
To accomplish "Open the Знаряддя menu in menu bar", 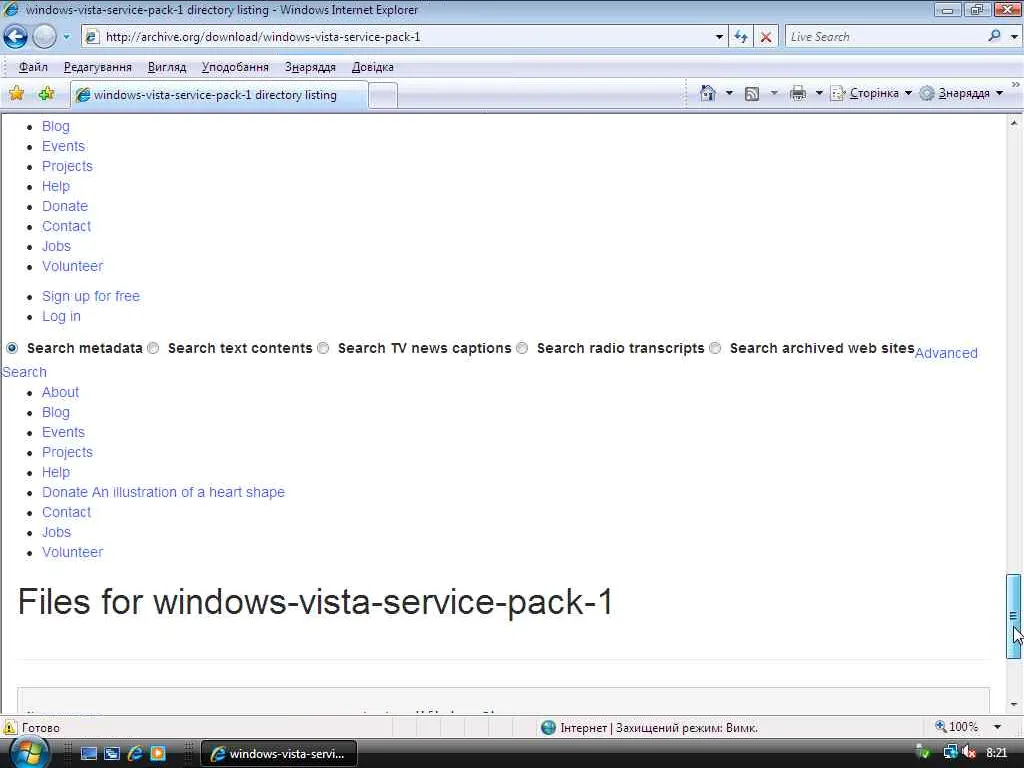I will click(x=310, y=67).
